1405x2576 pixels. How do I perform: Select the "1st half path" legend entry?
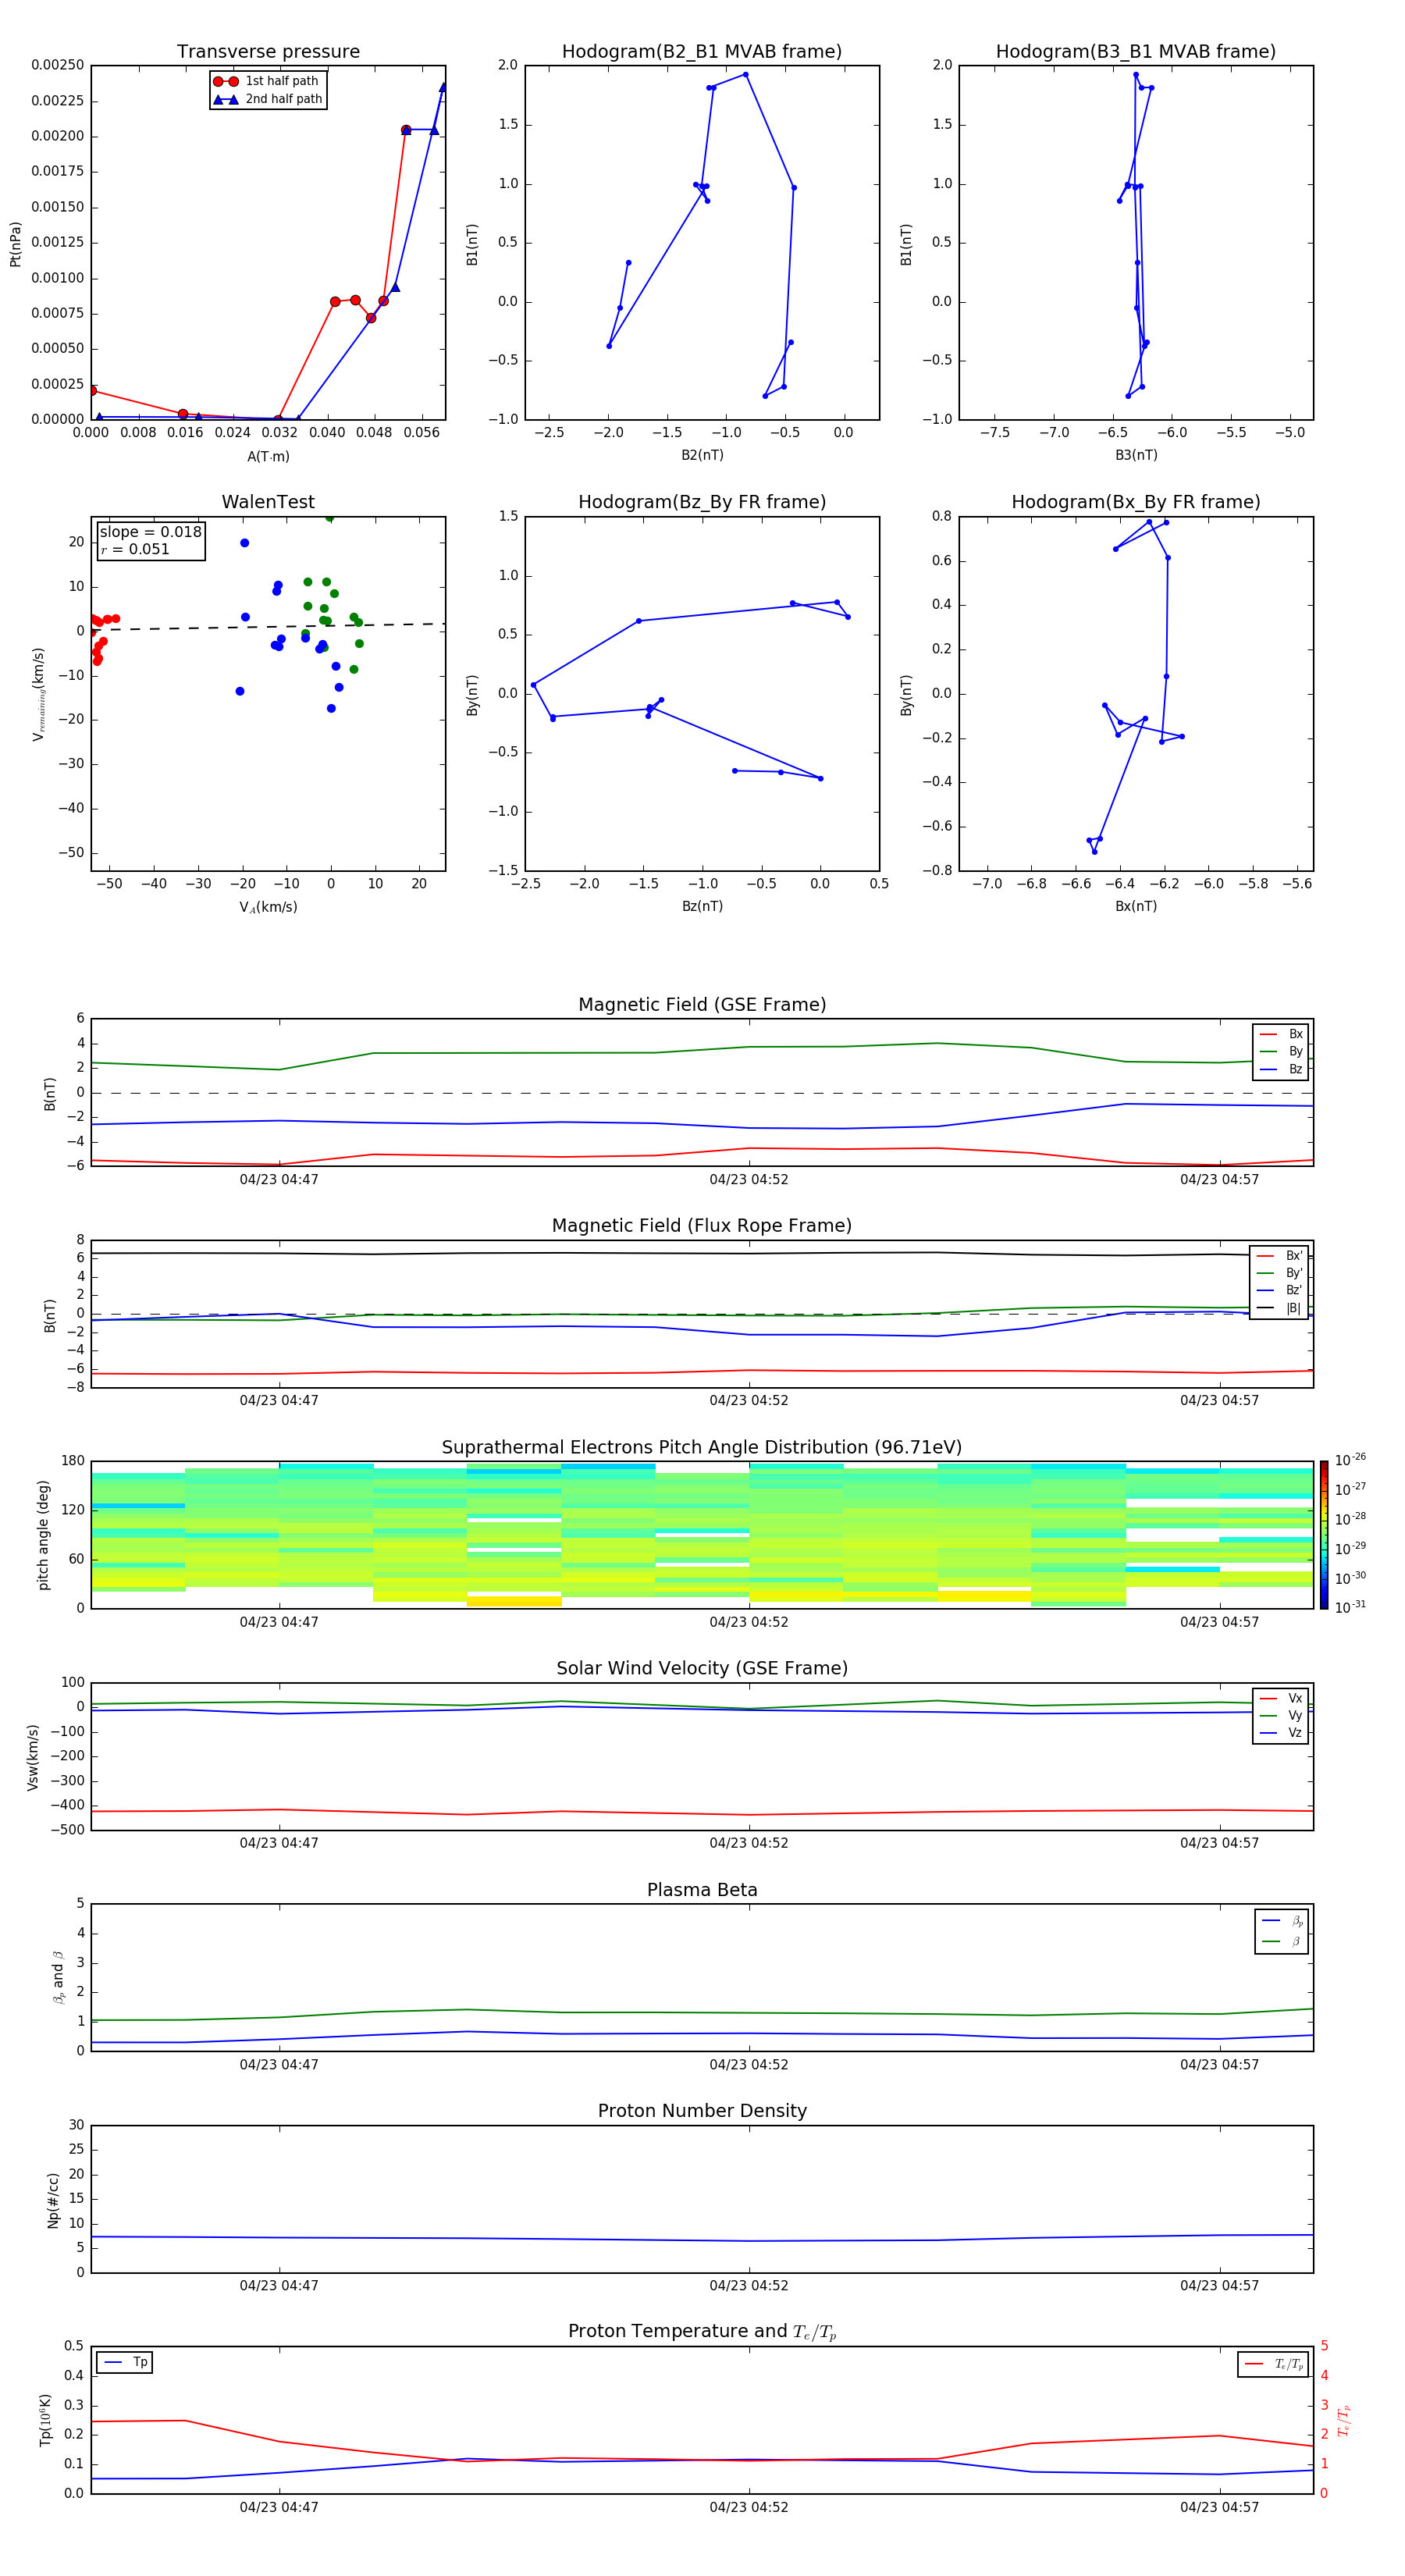tap(266, 81)
